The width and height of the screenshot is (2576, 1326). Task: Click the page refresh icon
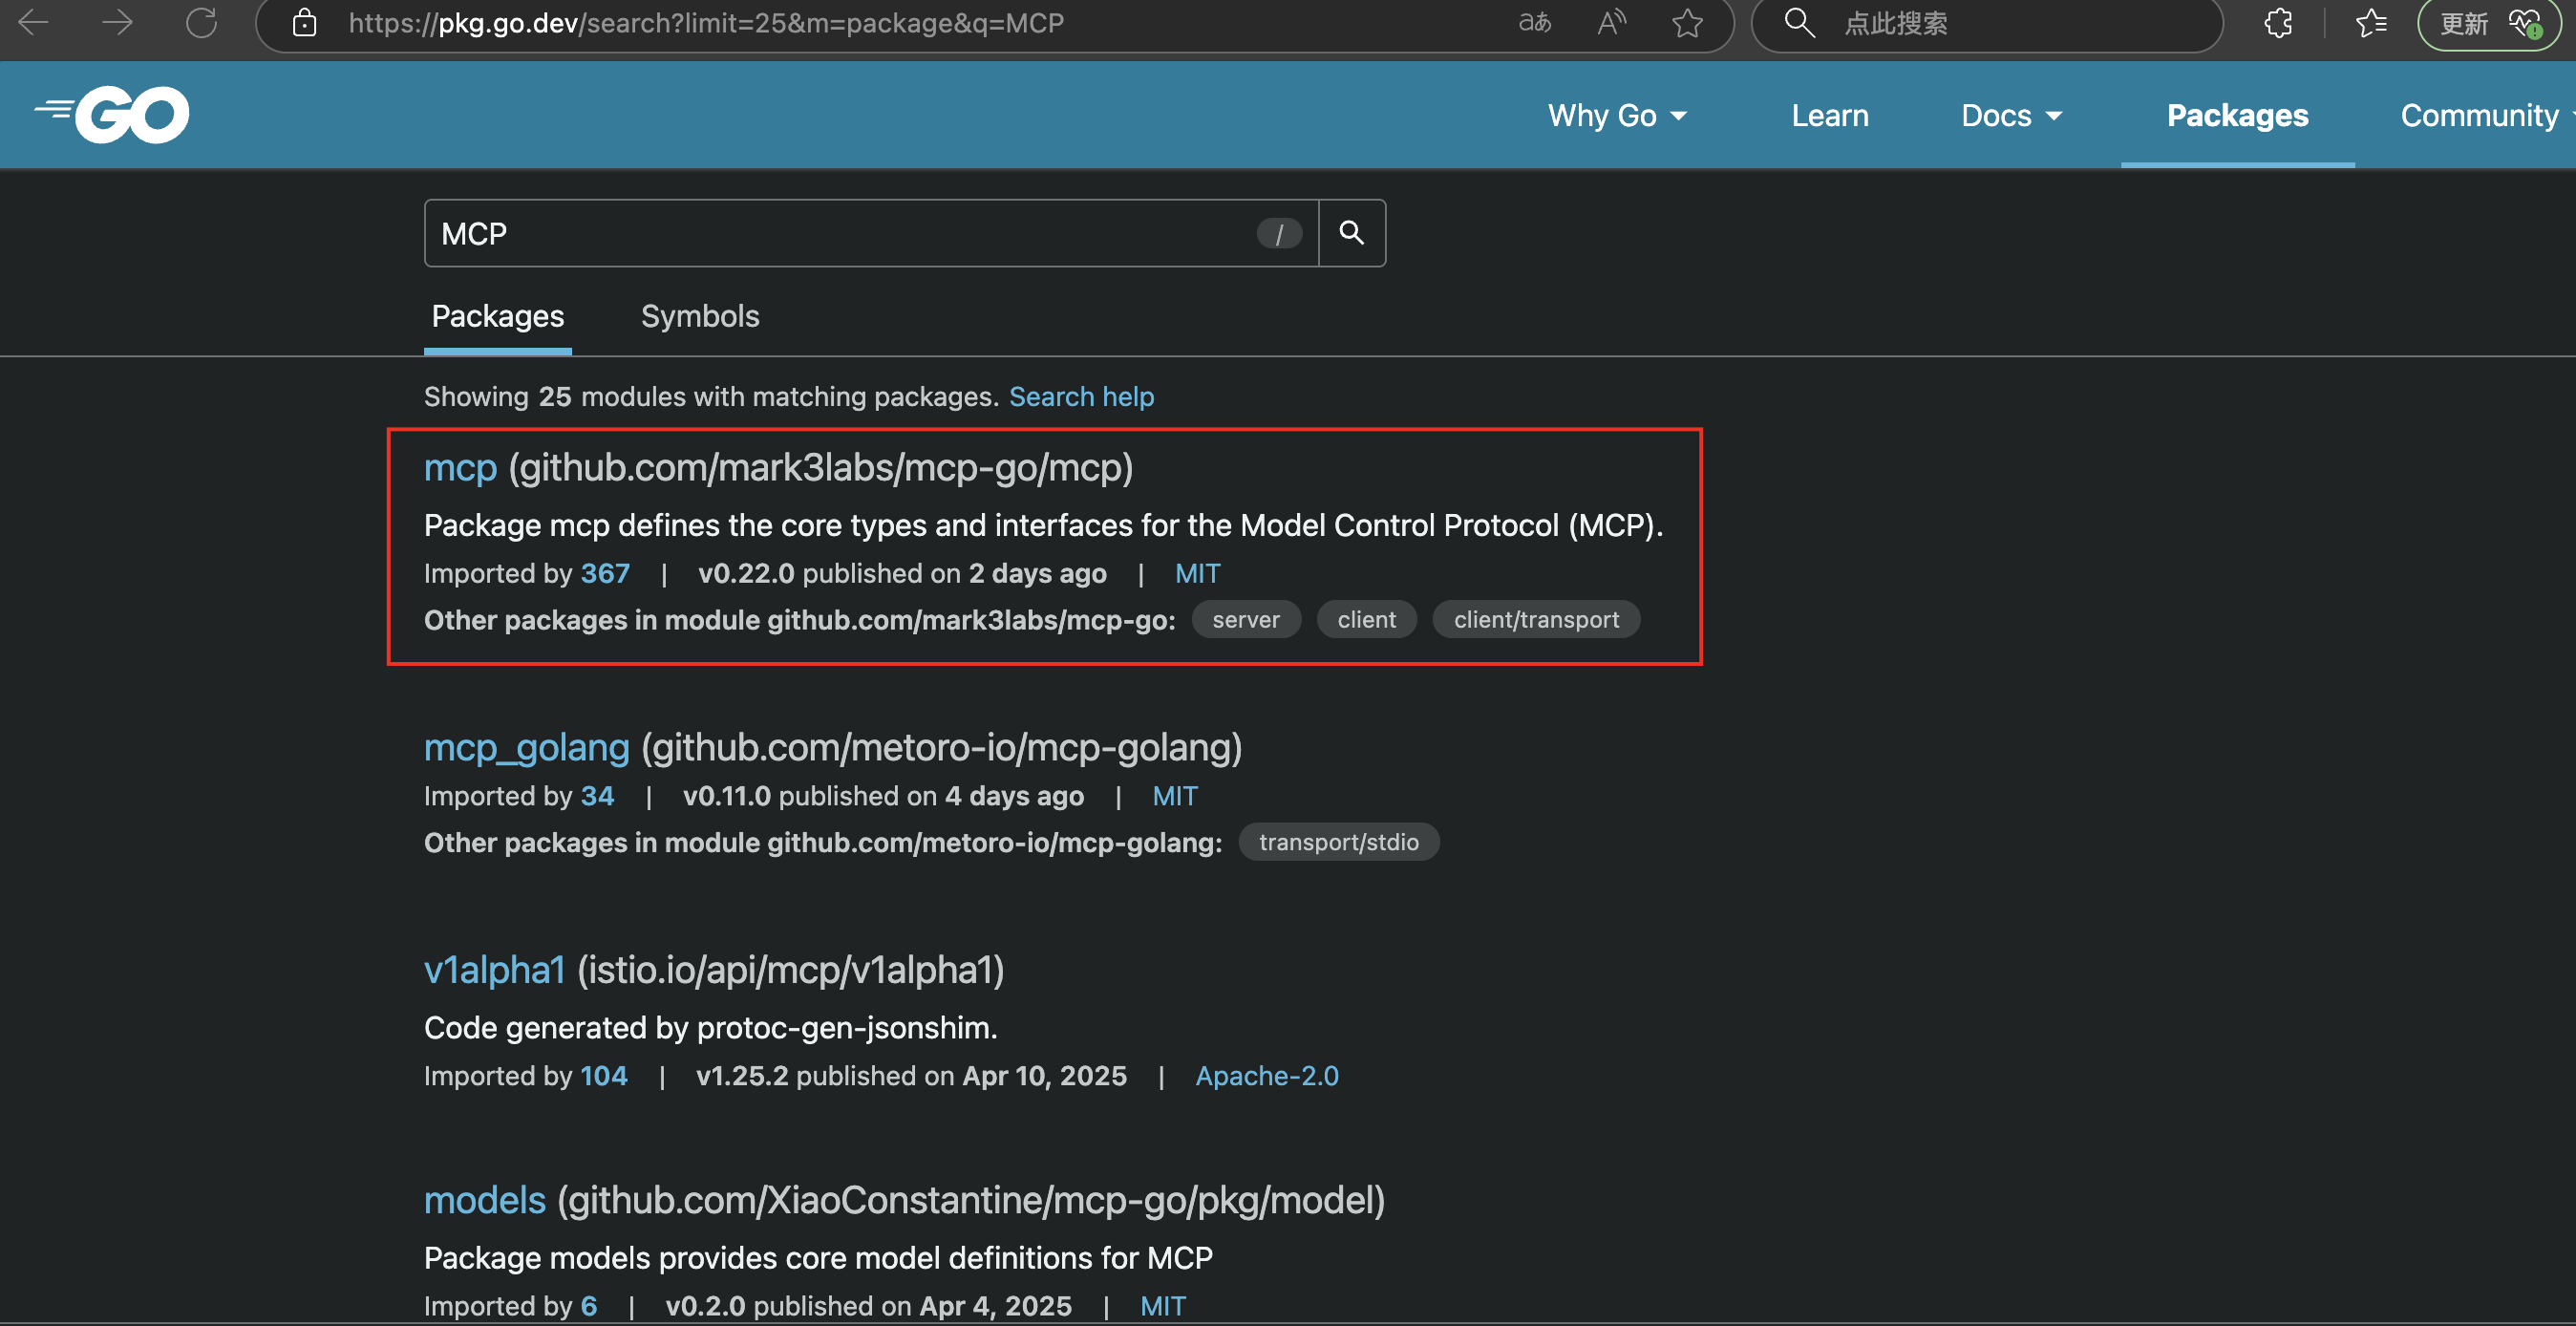tap(201, 23)
